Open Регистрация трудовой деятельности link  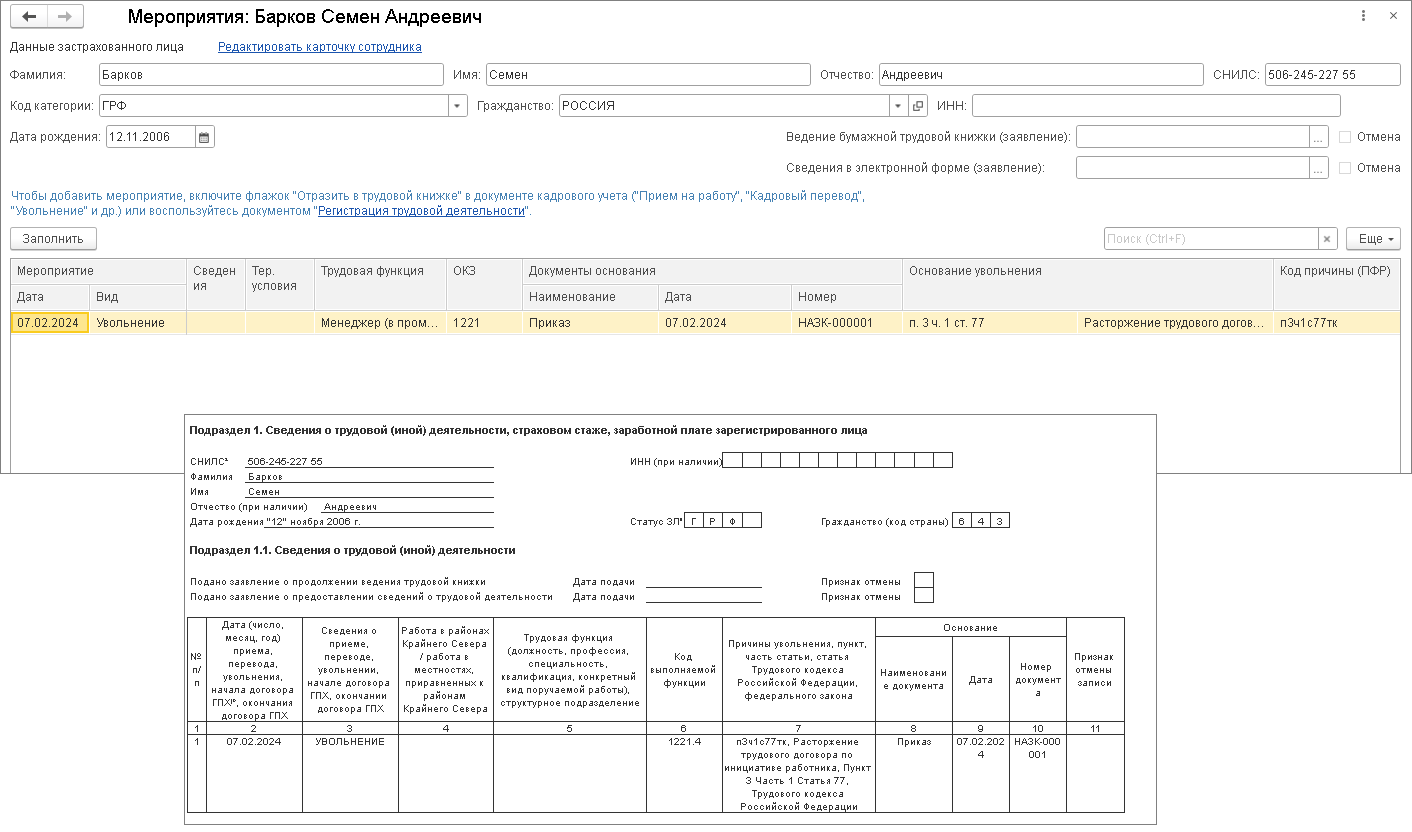tap(421, 211)
